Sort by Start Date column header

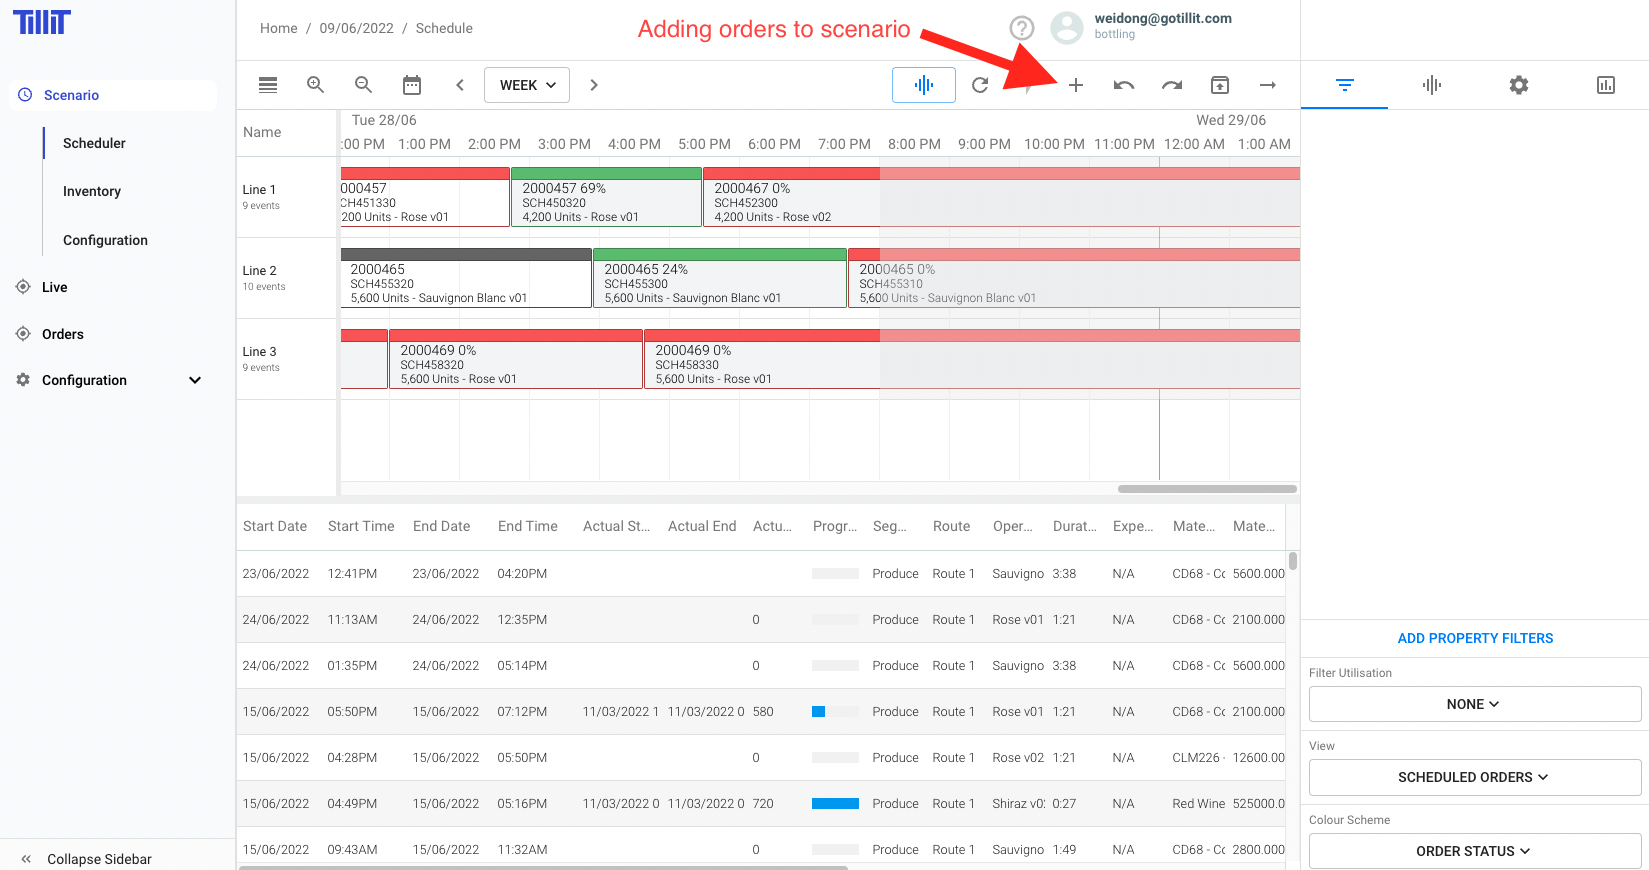275,526
